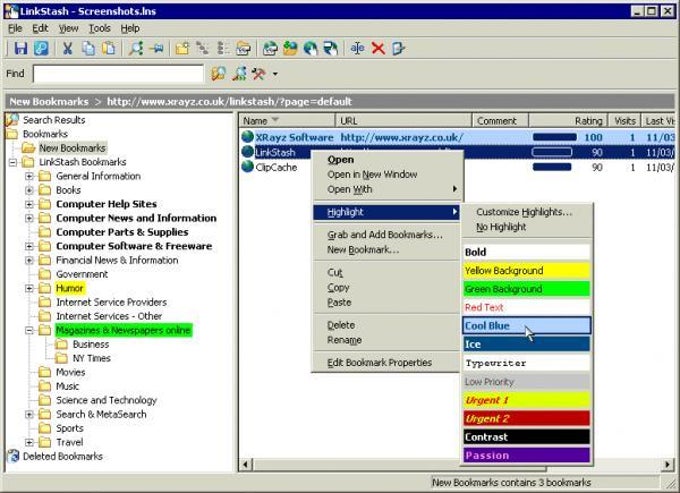Apply the Green Background highlight
Viewport: 680px width, 493px height.
[526, 289]
